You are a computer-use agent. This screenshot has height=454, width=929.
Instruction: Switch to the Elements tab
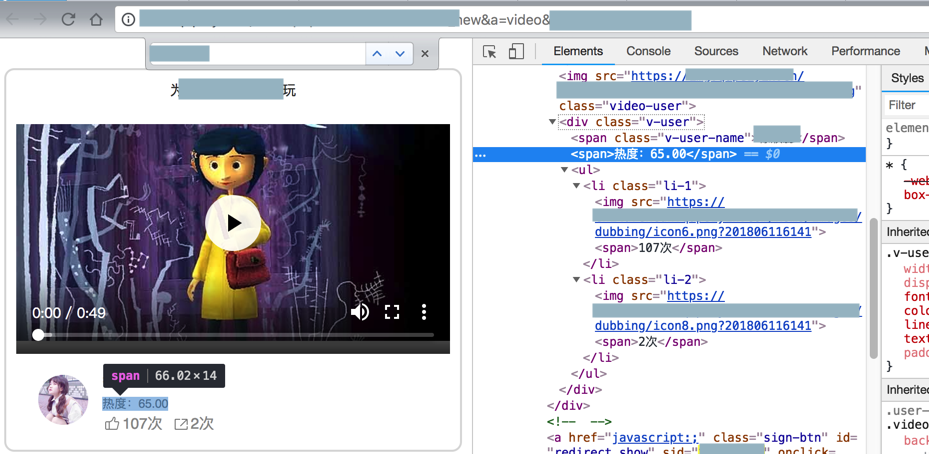tap(578, 52)
